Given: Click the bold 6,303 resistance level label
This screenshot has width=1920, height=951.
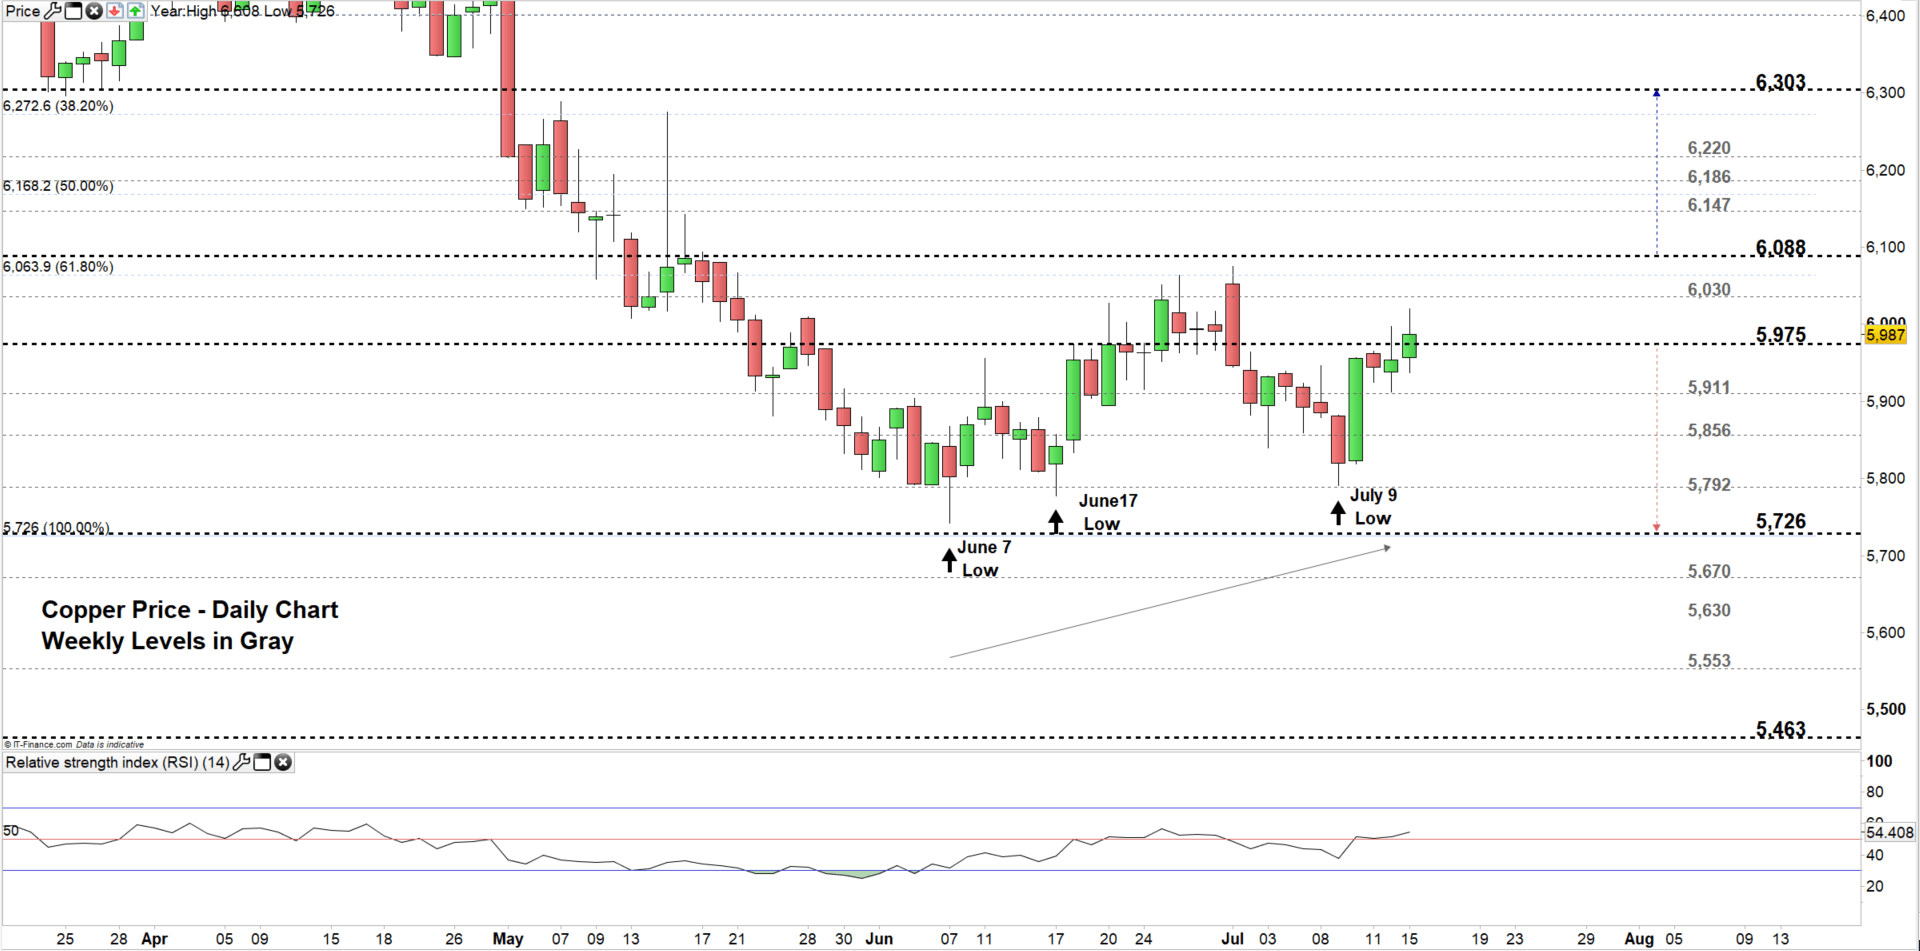Looking at the screenshot, I should point(1781,82).
